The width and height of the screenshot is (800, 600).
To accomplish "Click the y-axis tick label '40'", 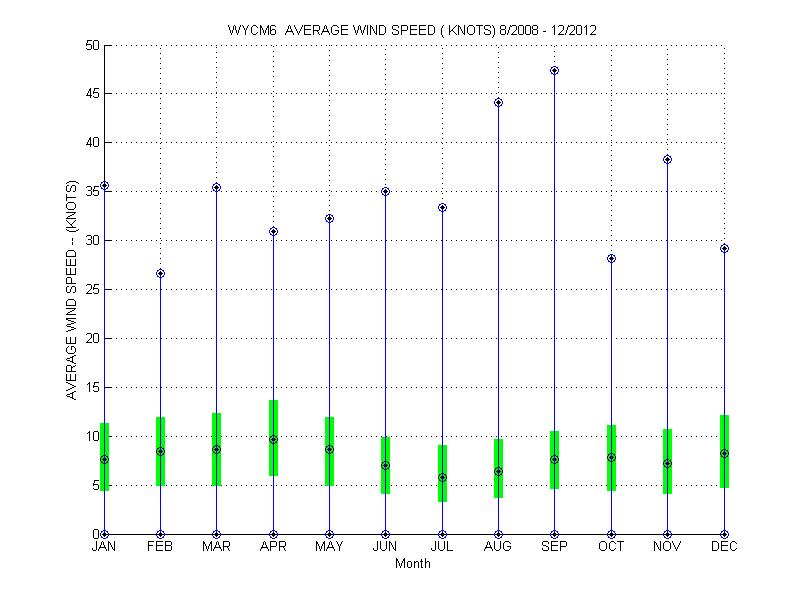I will tap(93, 143).
